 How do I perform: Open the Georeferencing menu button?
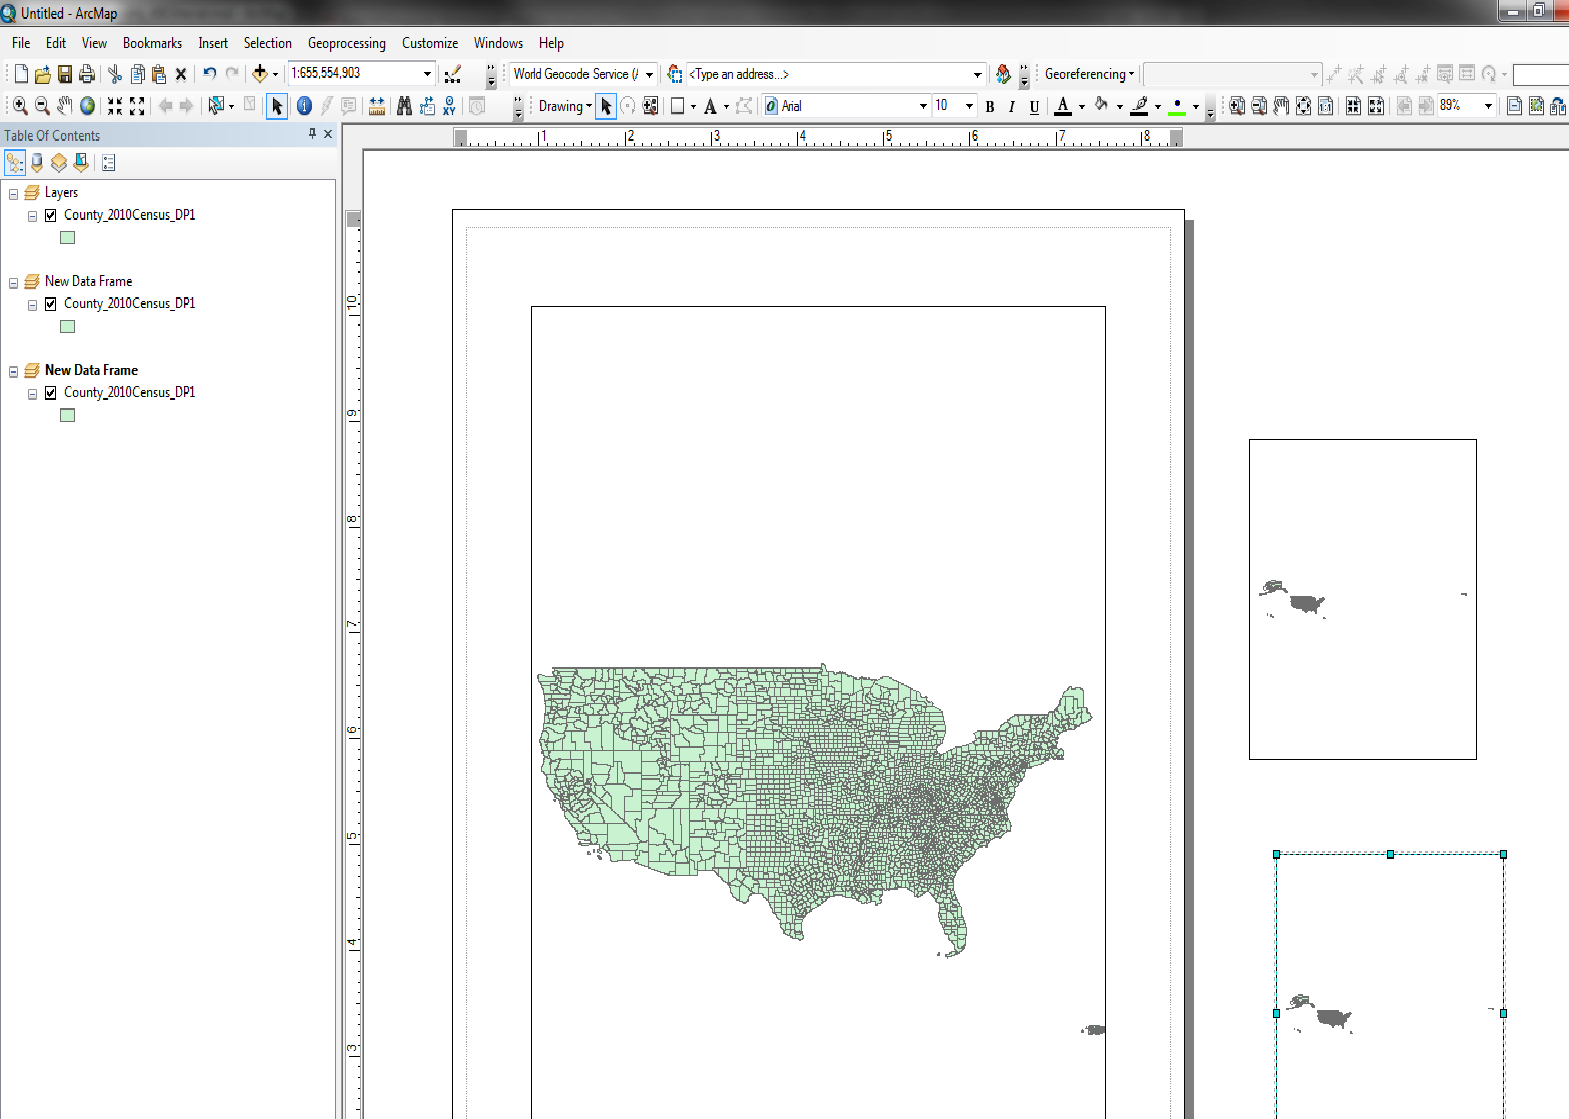(x=1089, y=74)
